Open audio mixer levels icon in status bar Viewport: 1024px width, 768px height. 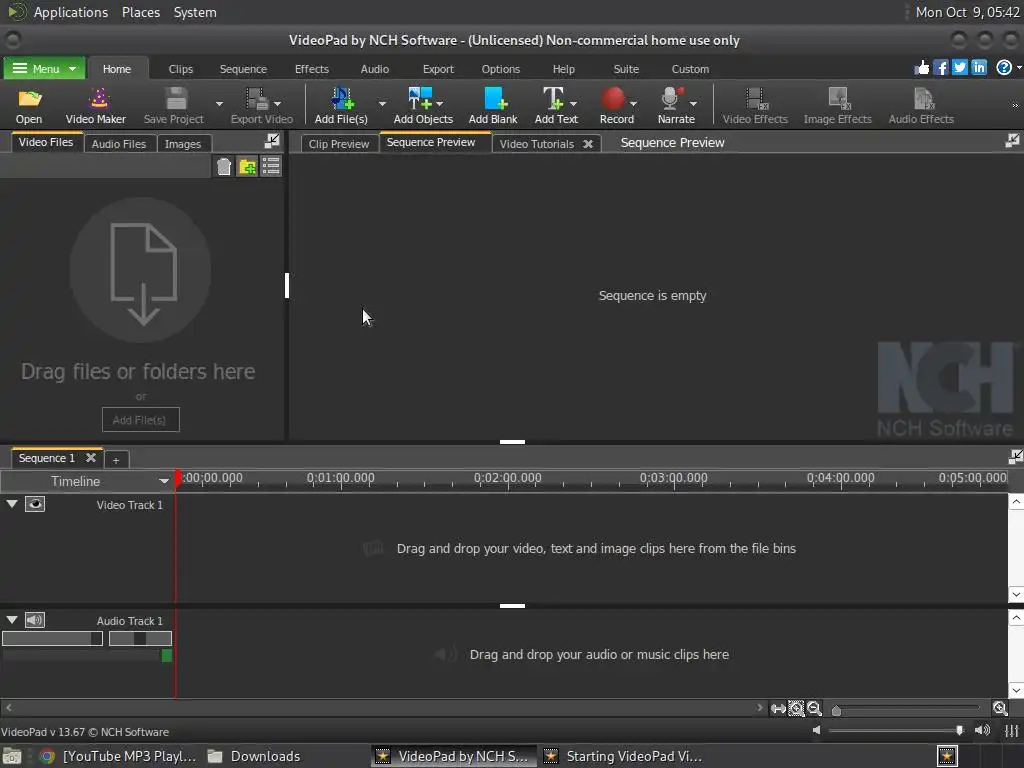pos(1012,730)
